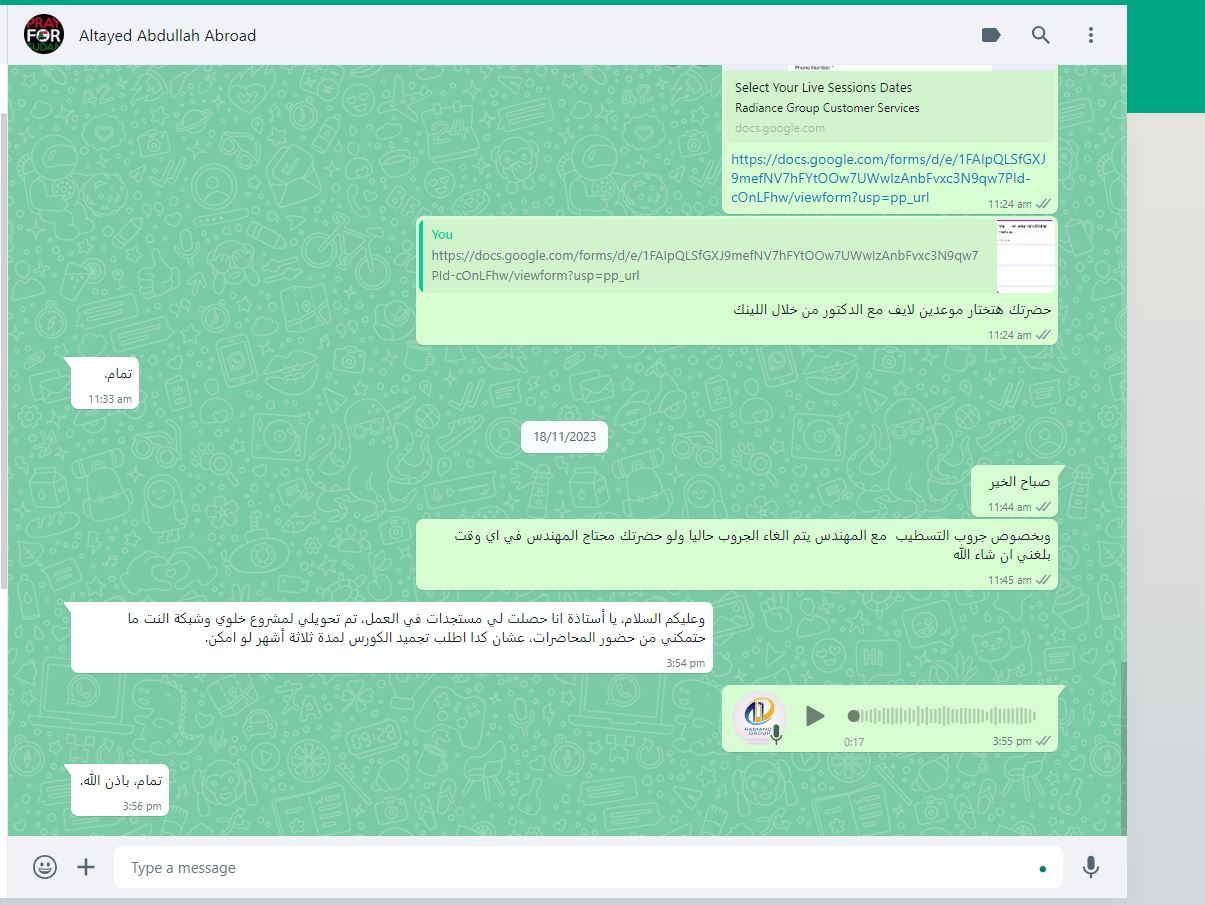Select the sent message at 11:45 am
1205x905 pixels.
737,554
